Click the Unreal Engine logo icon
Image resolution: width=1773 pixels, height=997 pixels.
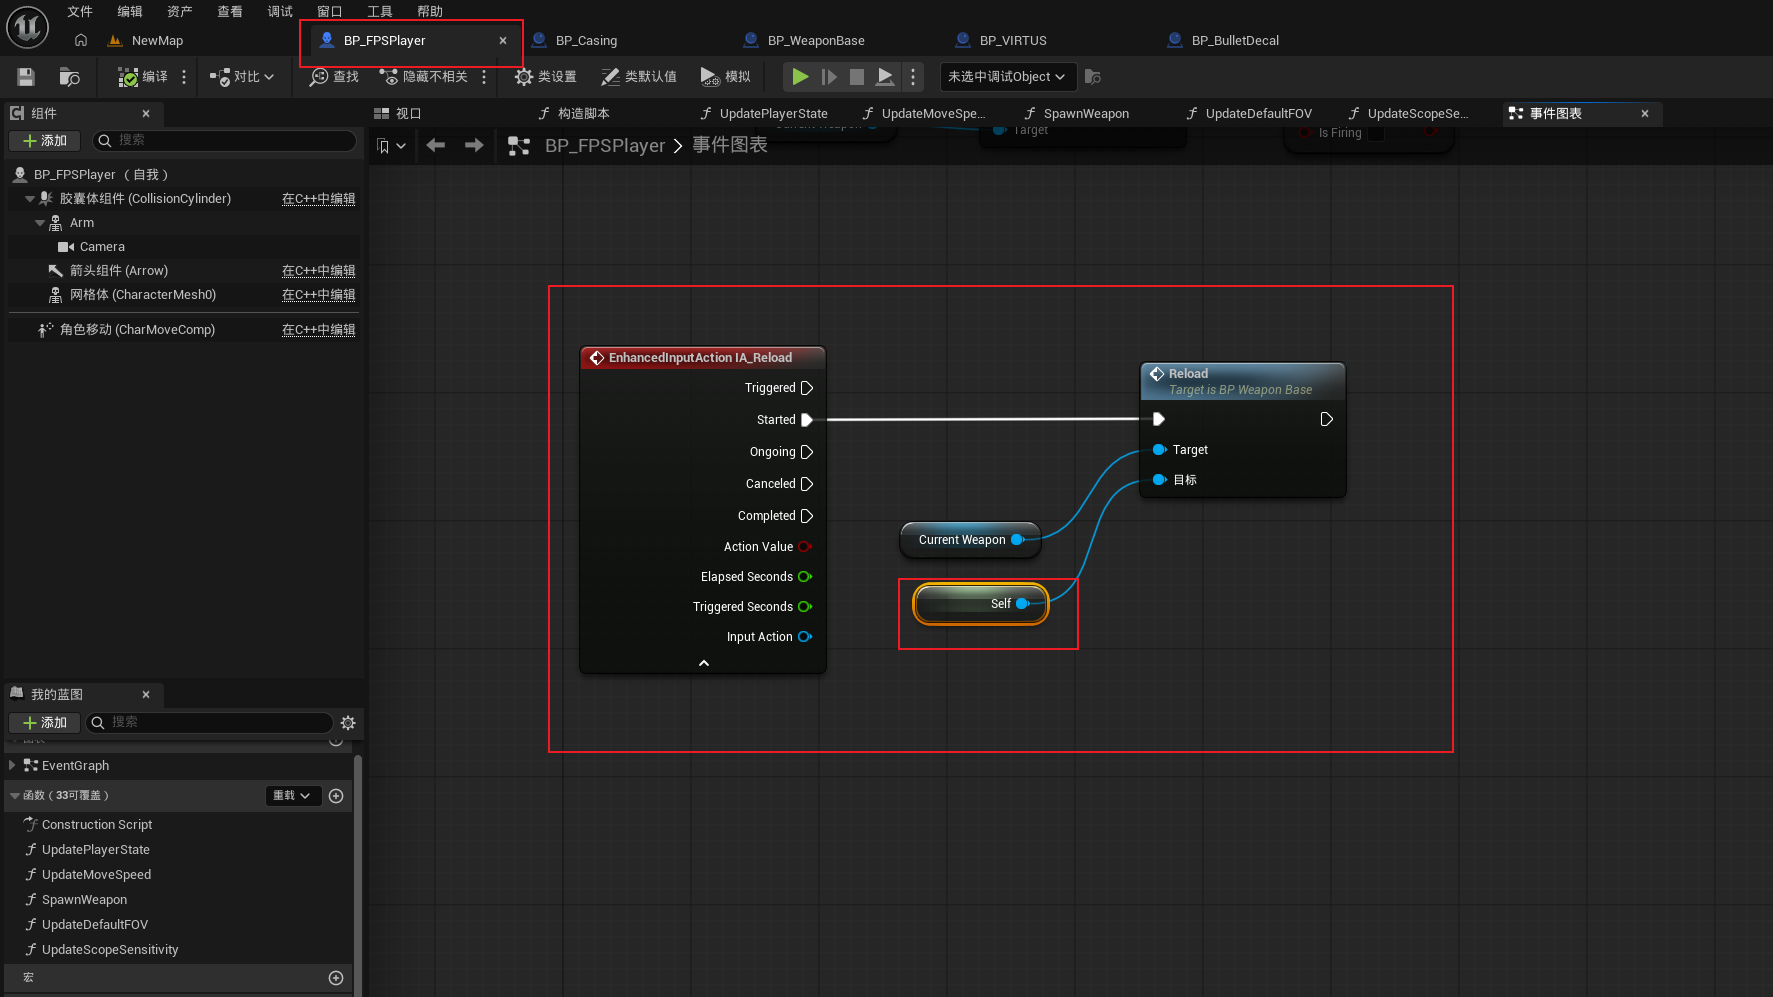coord(27,27)
